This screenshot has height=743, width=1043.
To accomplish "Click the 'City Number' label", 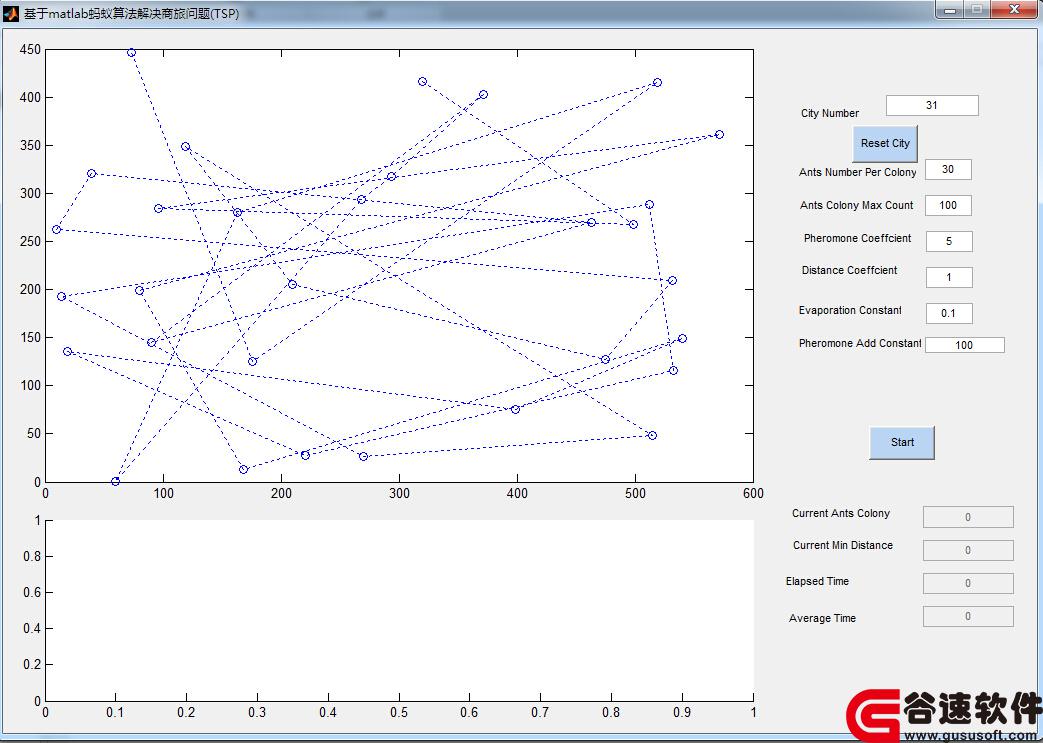I will [x=829, y=113].
